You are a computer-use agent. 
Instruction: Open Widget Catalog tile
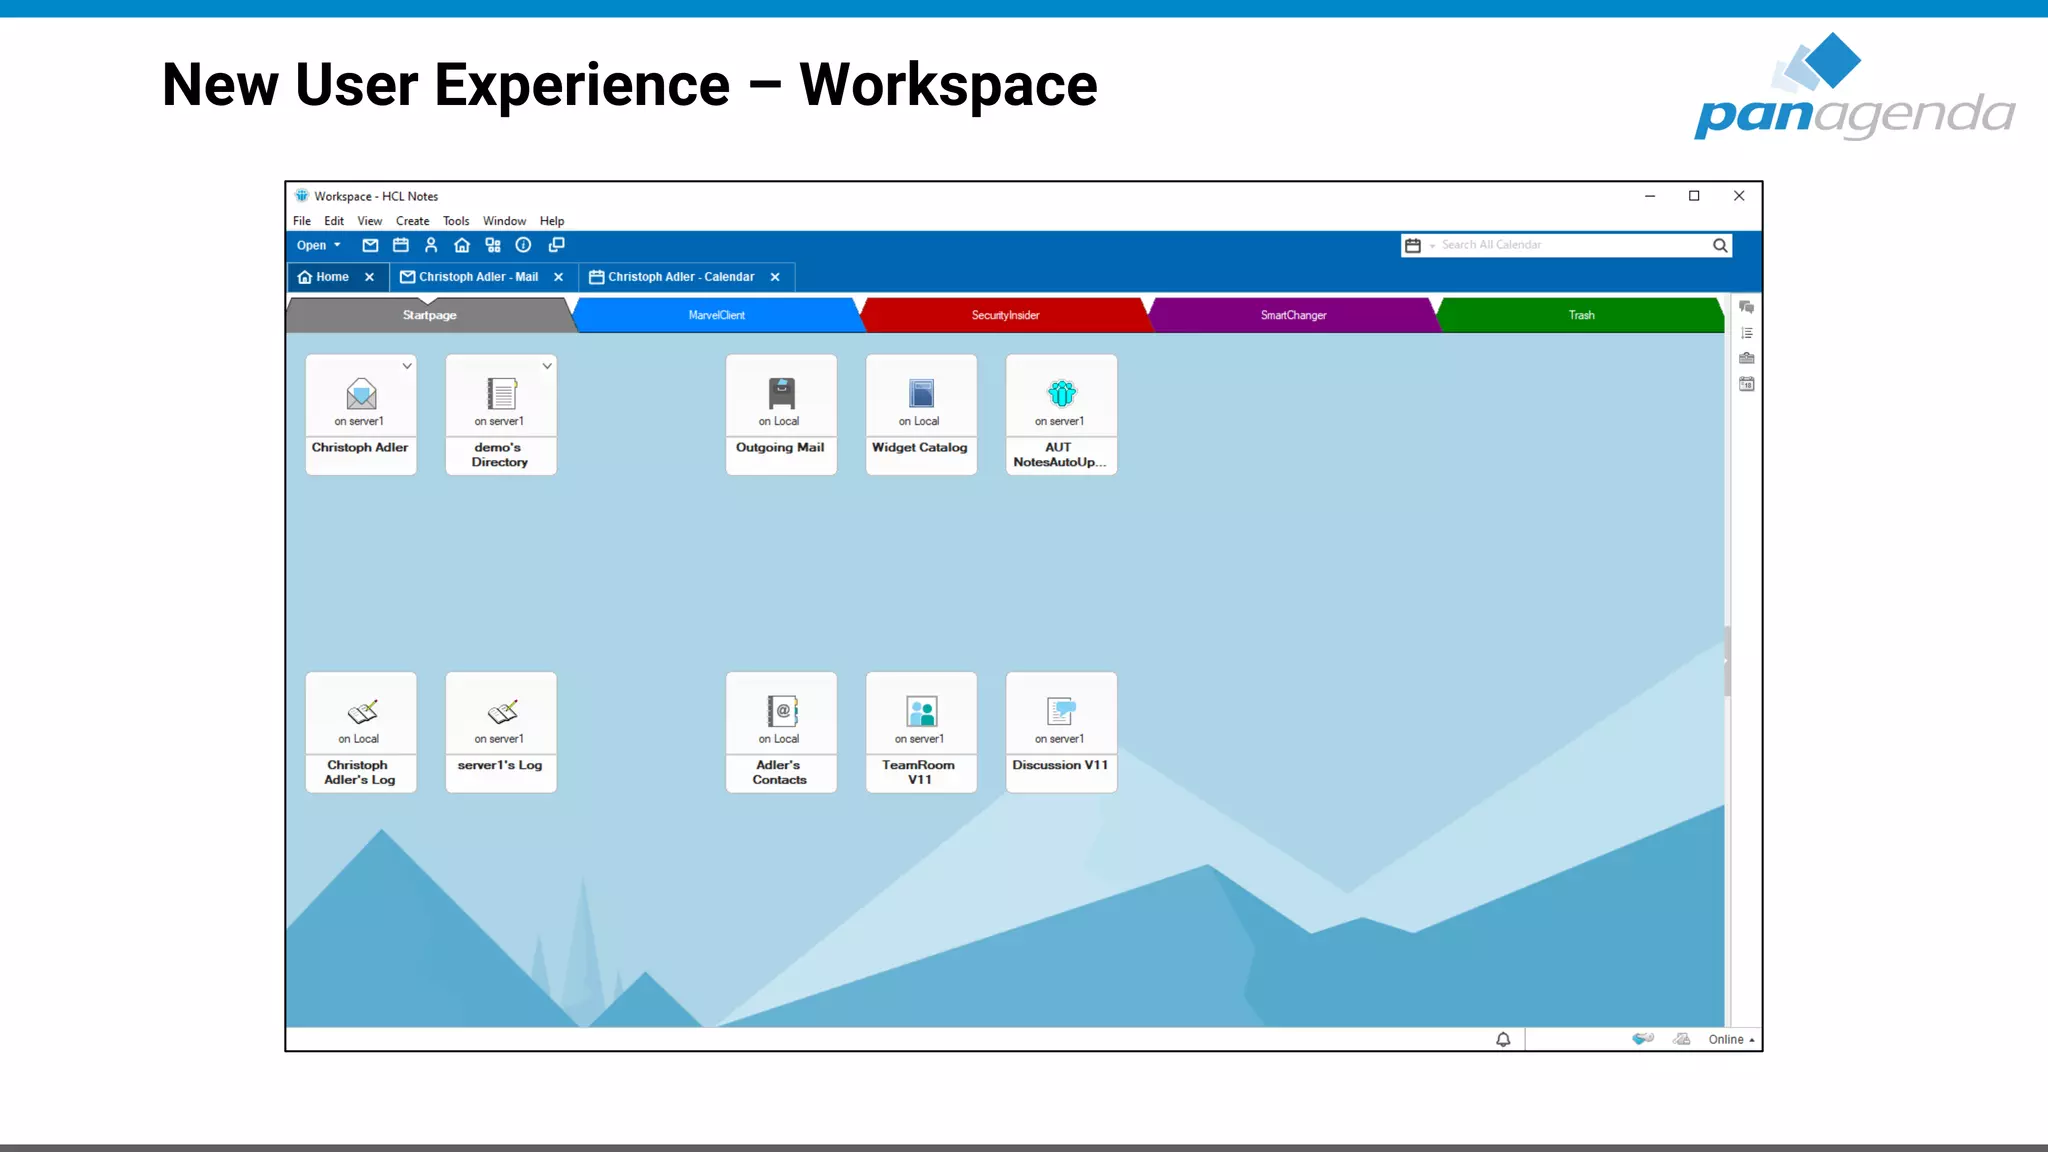pos(921,414)
